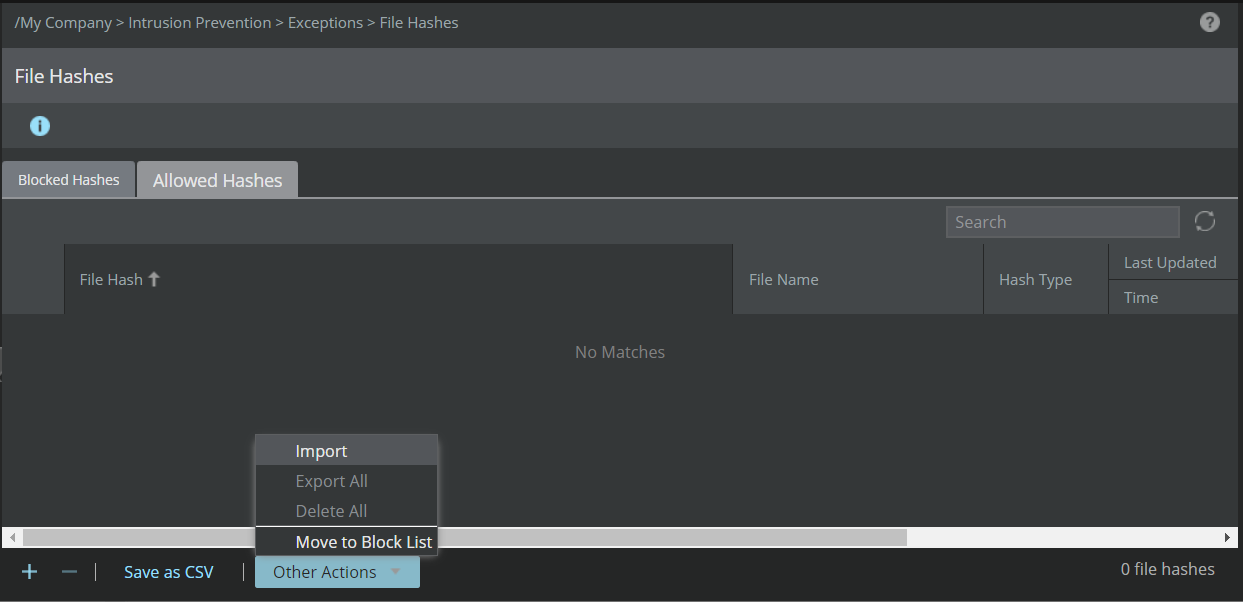Click the File Hash column header text
This screenshot has height=602, width=1243.
(x=111, y=279)
